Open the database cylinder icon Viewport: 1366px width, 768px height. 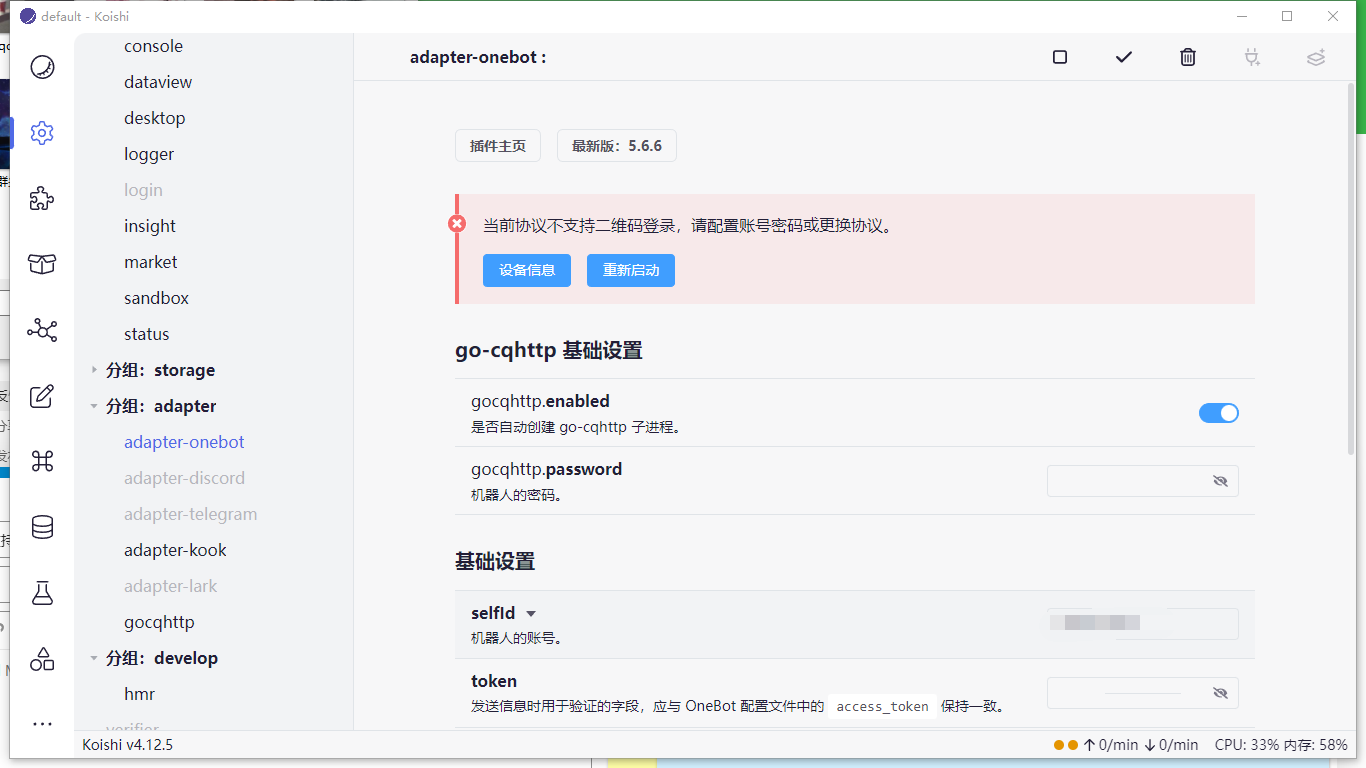point(42,527)
